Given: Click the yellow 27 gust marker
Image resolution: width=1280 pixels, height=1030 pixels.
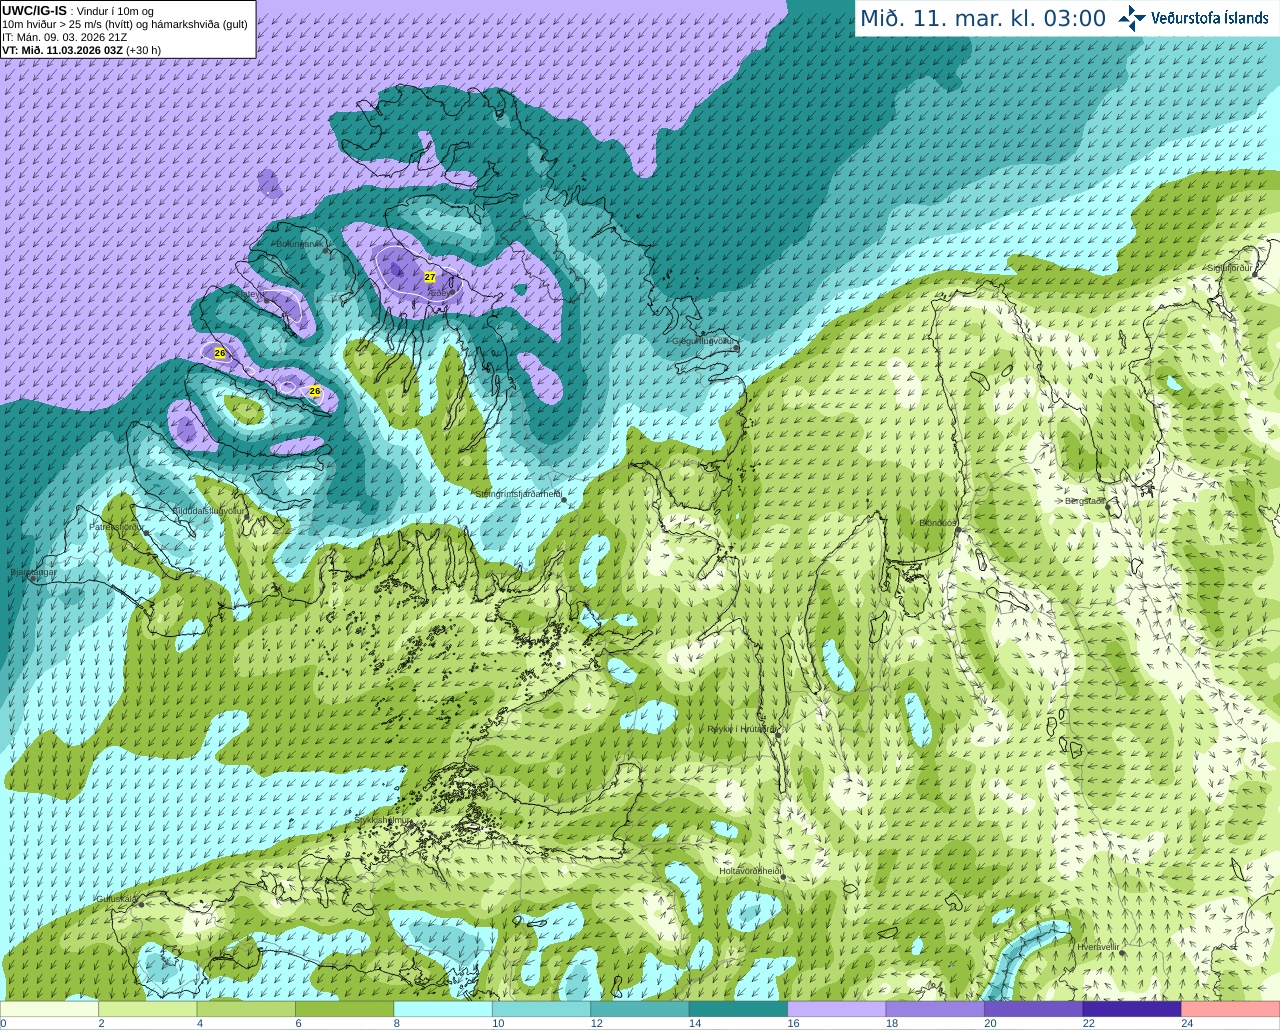Looking at the screenshot, I should [x=430, y=277].
